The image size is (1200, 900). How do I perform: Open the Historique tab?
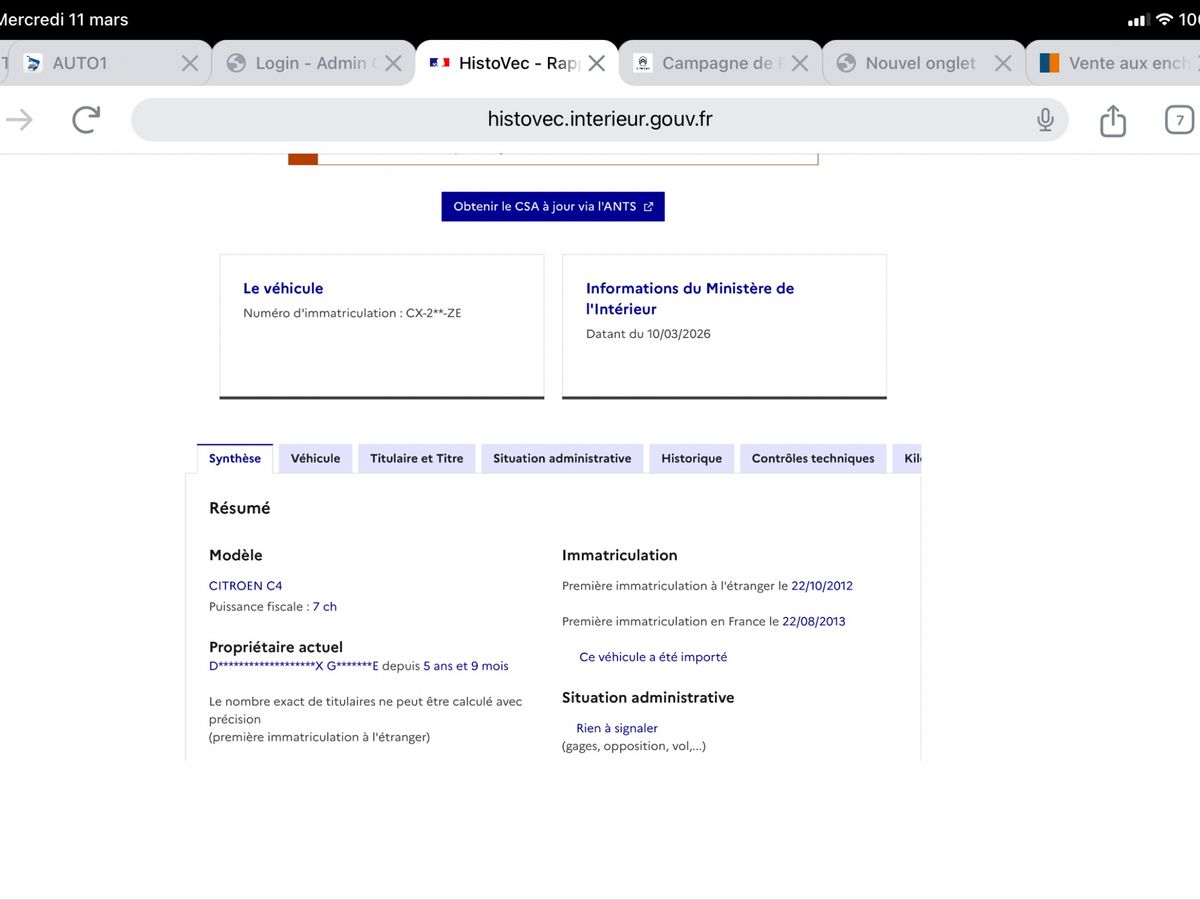click(x=691, y=458)
